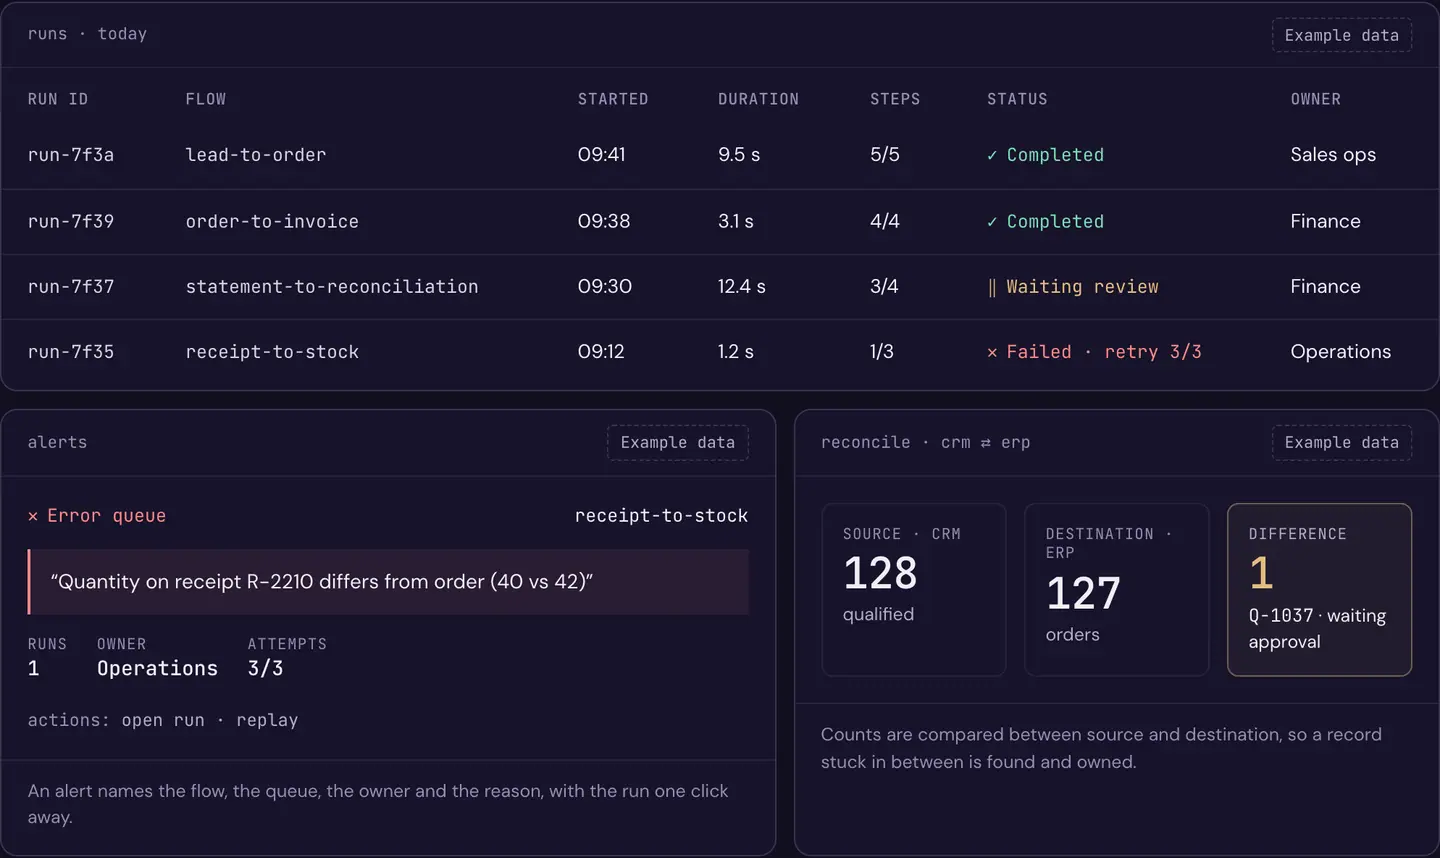This screenshot has width=1440, height=858.
Task: Click steps value 3/4
Action: click(x=884, y=287)
